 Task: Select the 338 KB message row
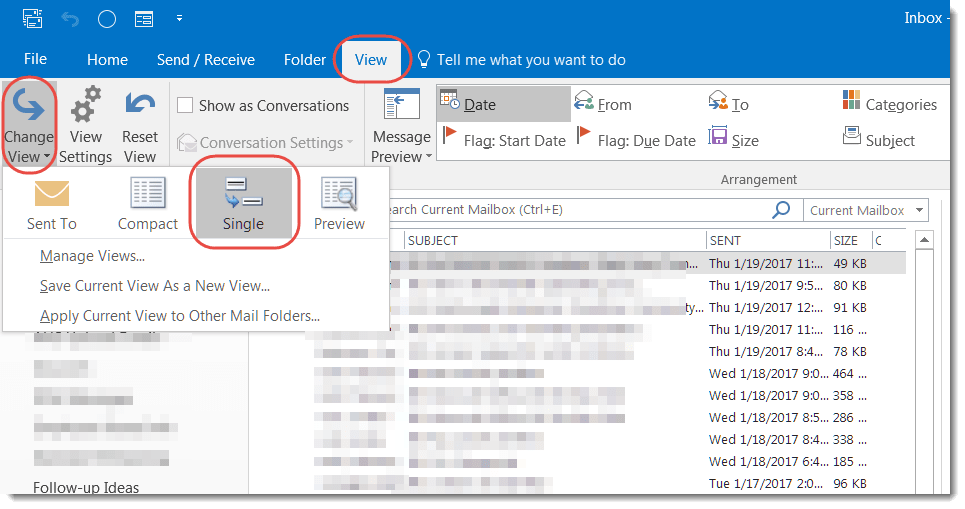coord(609,439)
